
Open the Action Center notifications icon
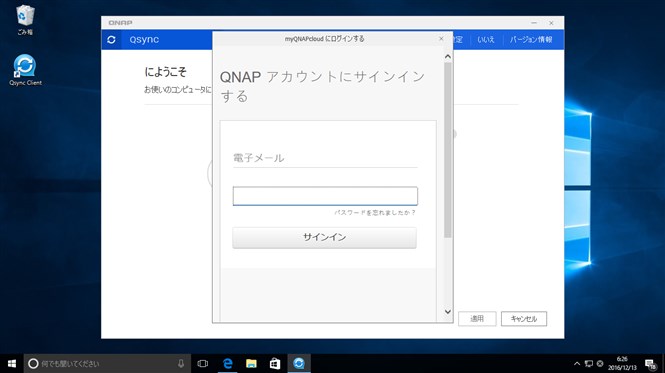[x=651, y=364]
